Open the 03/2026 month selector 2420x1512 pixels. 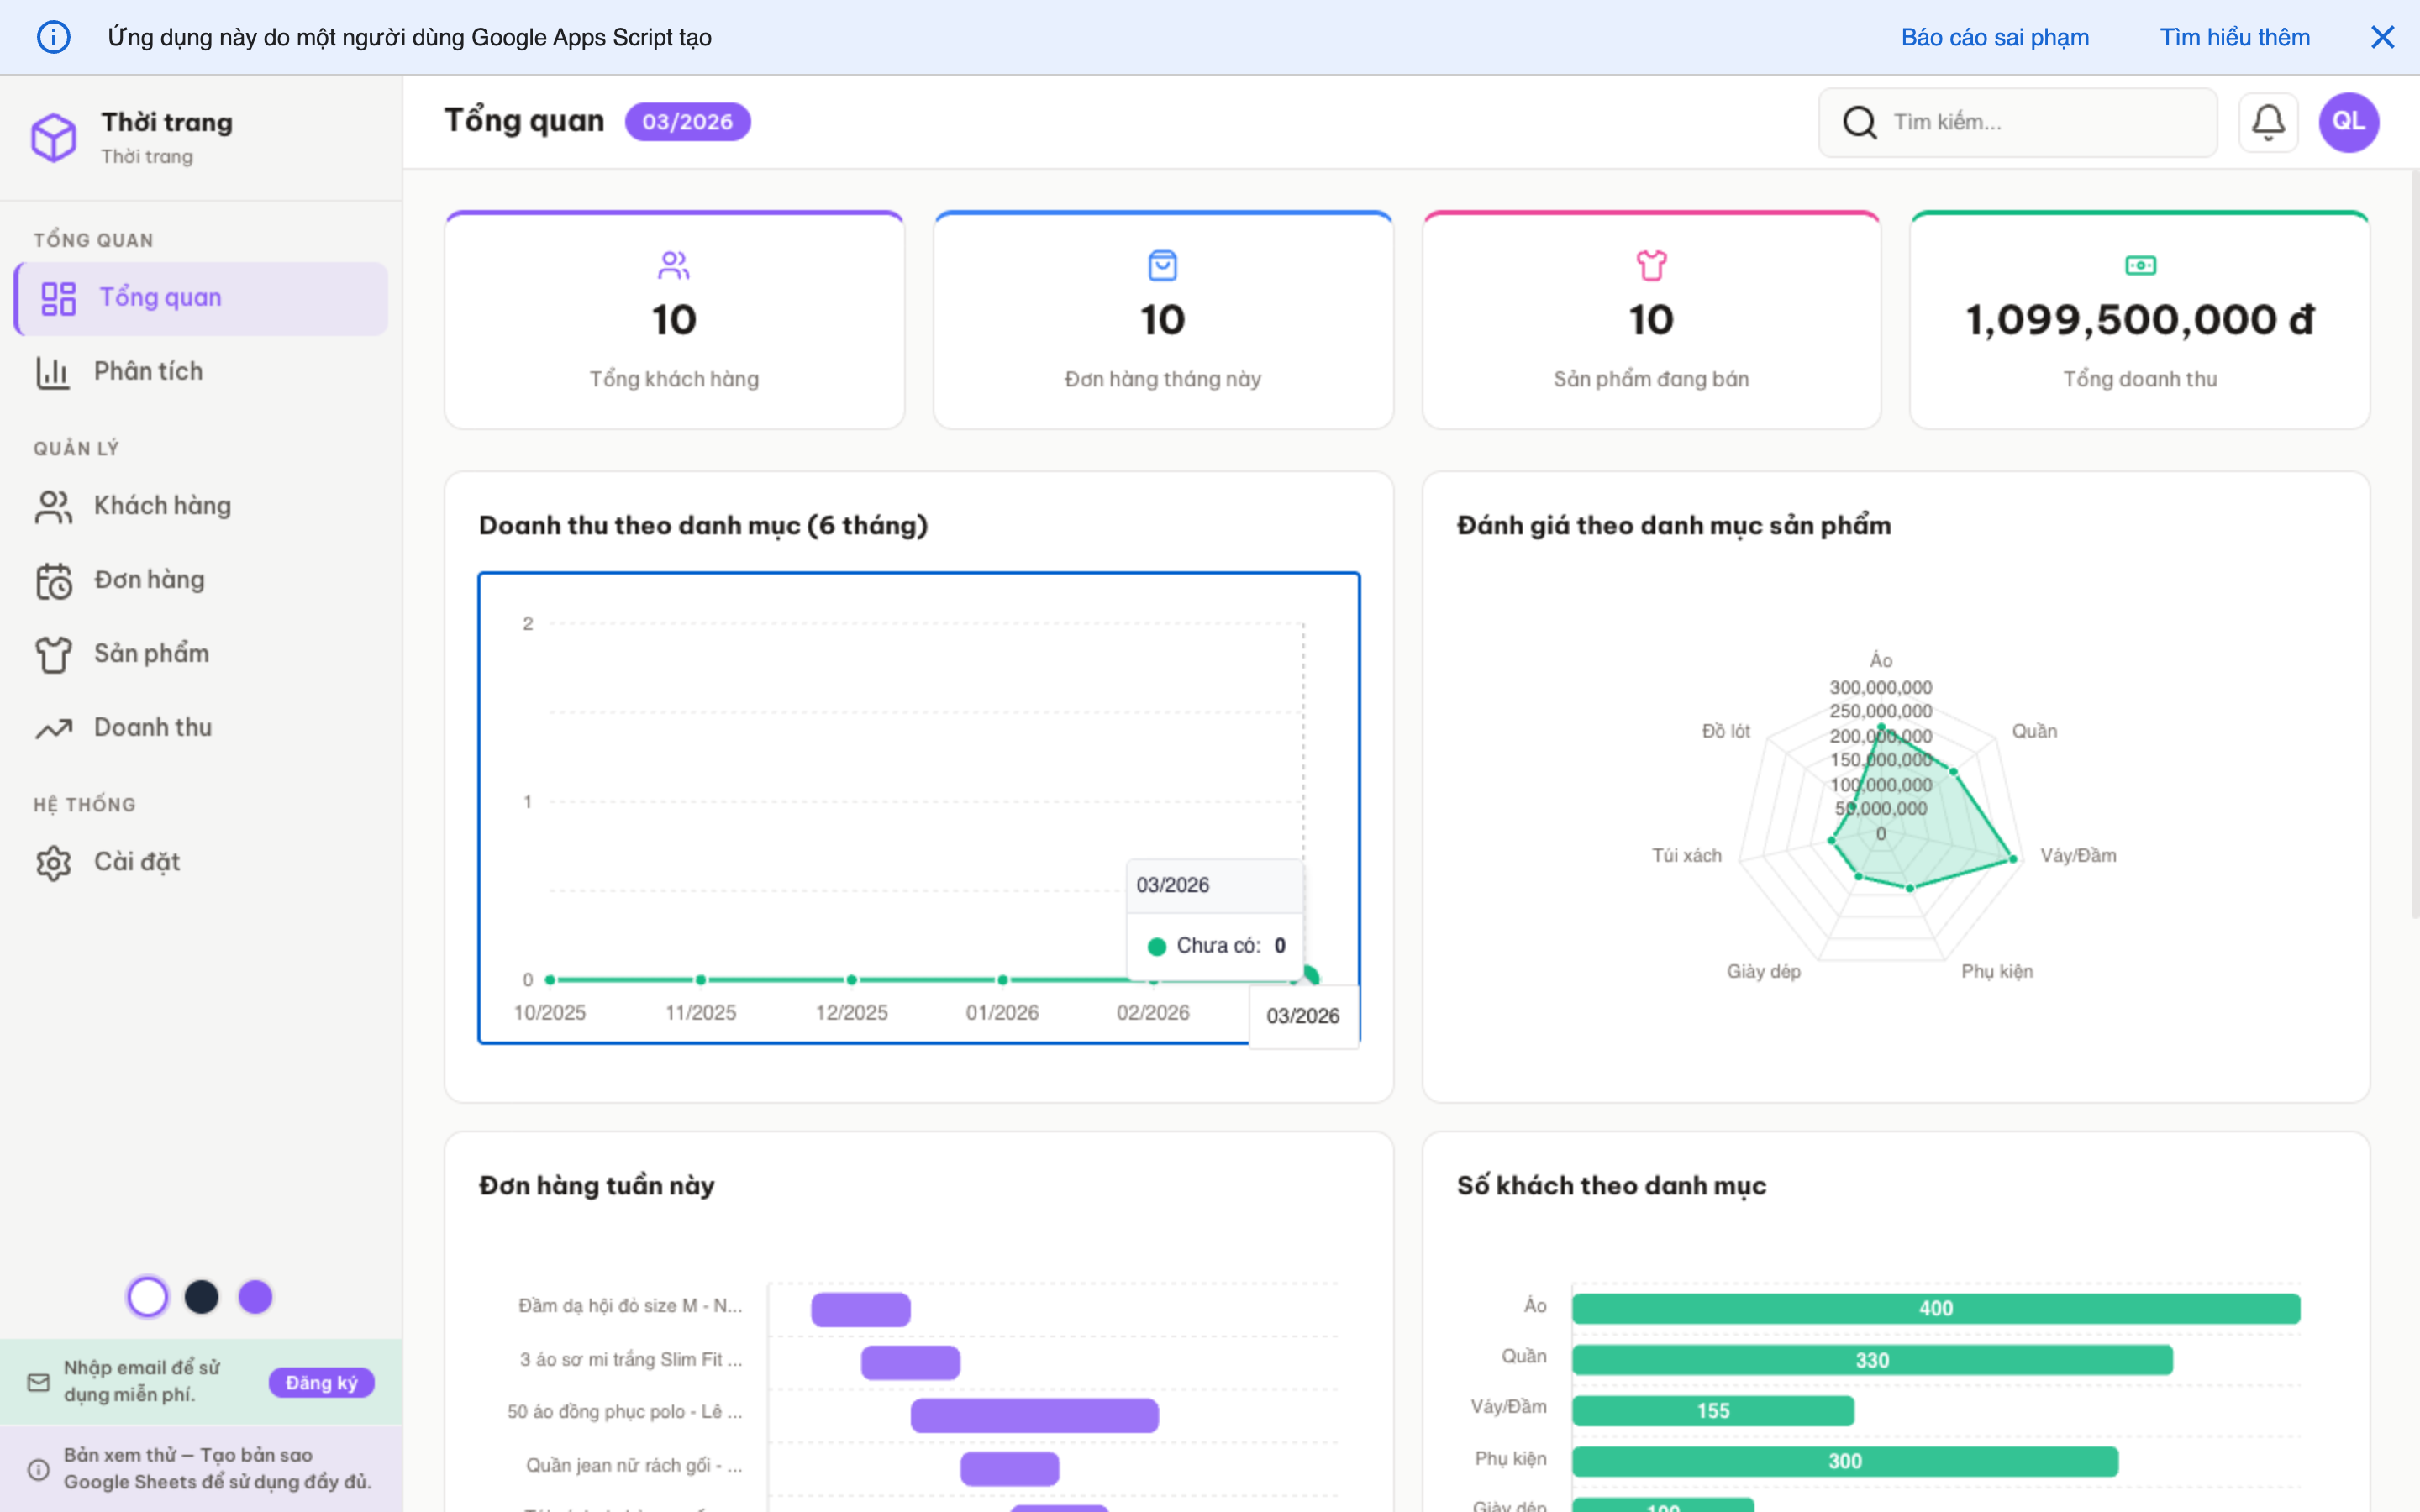[687, 121]
